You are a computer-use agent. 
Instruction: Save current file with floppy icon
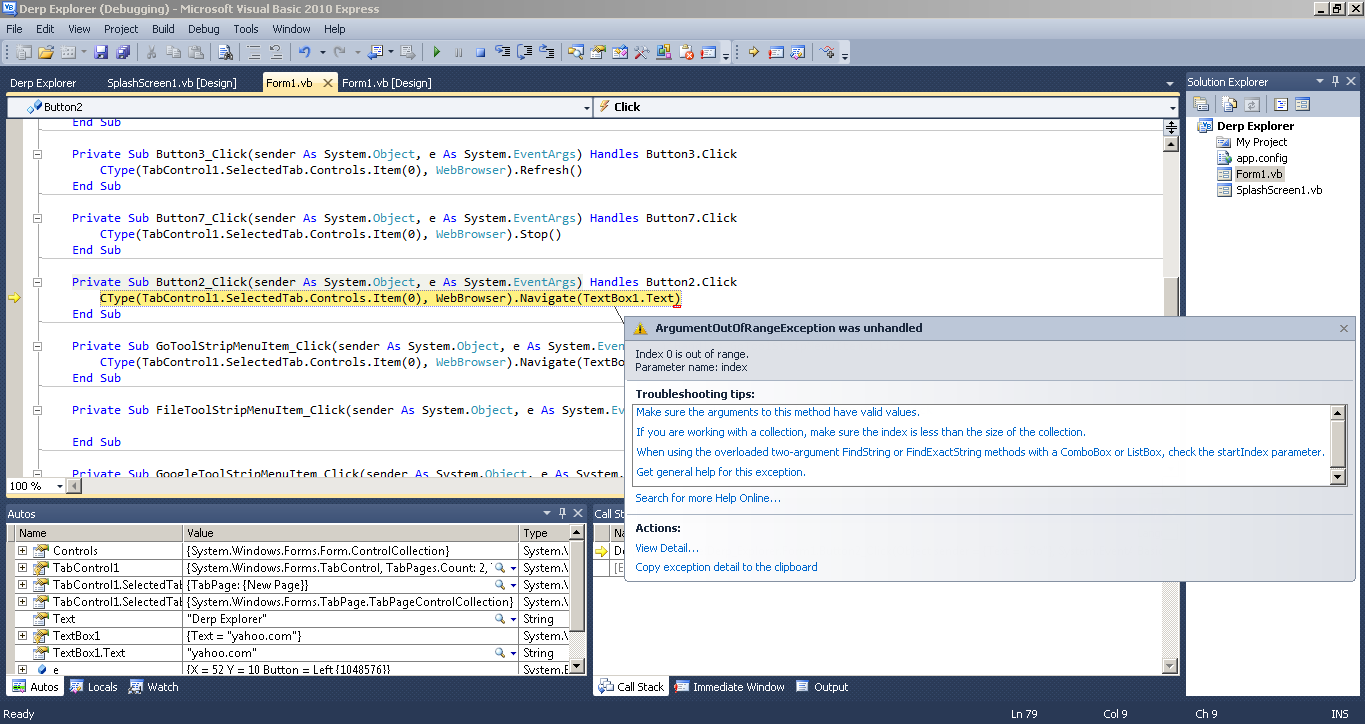(101, 52)
